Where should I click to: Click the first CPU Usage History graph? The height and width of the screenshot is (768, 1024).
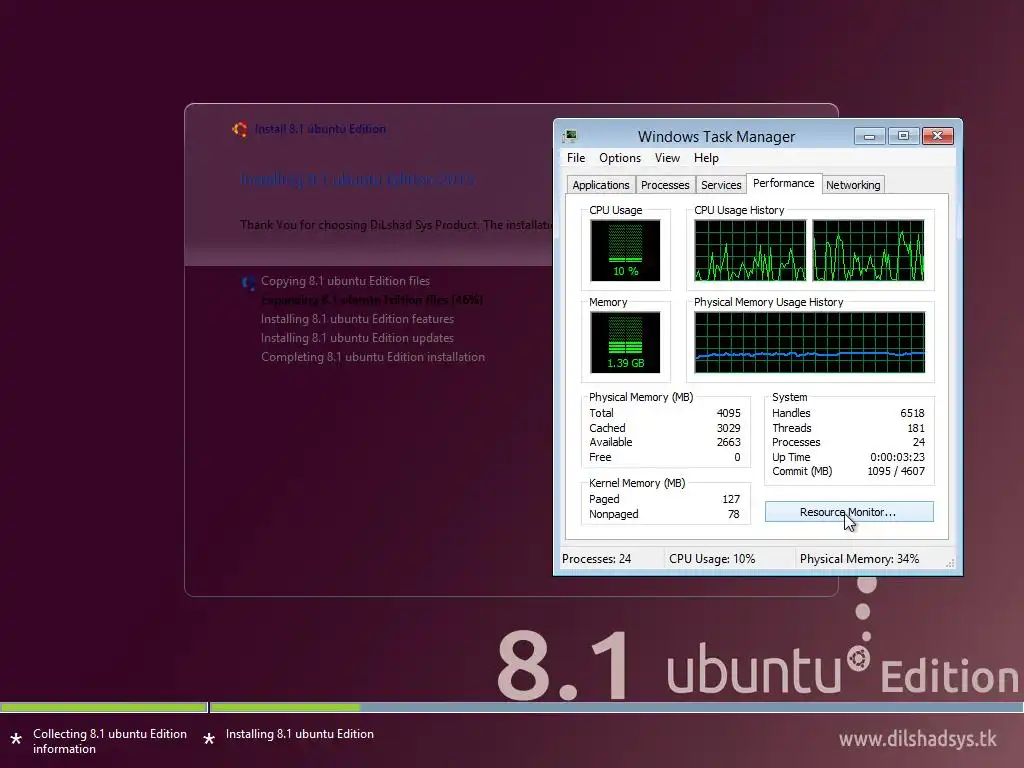(x=750, y=250)
